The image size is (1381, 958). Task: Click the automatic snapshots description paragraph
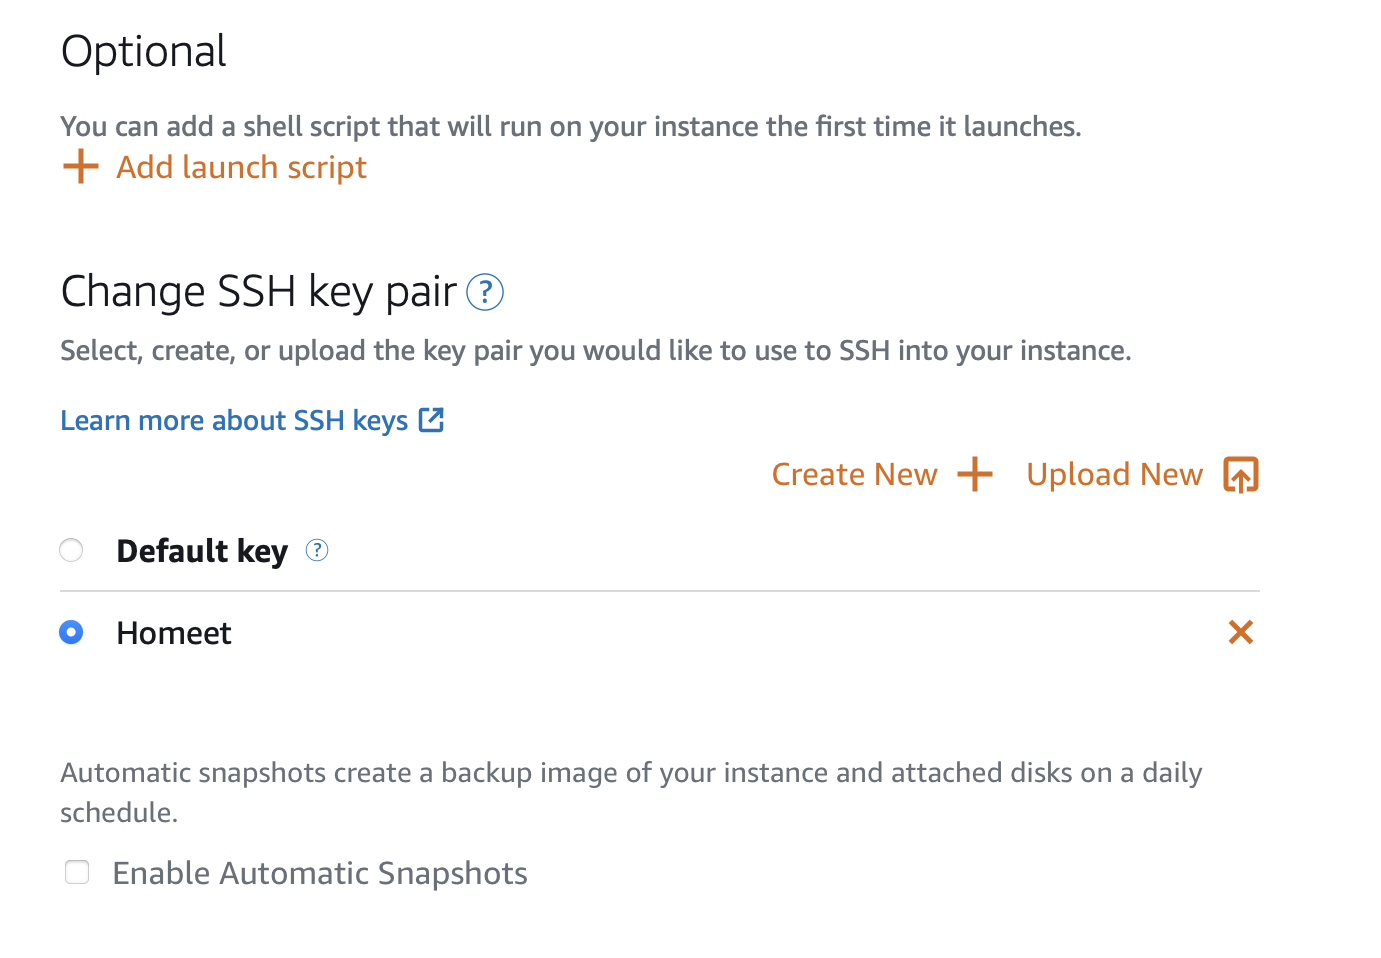tap(631, 792)
